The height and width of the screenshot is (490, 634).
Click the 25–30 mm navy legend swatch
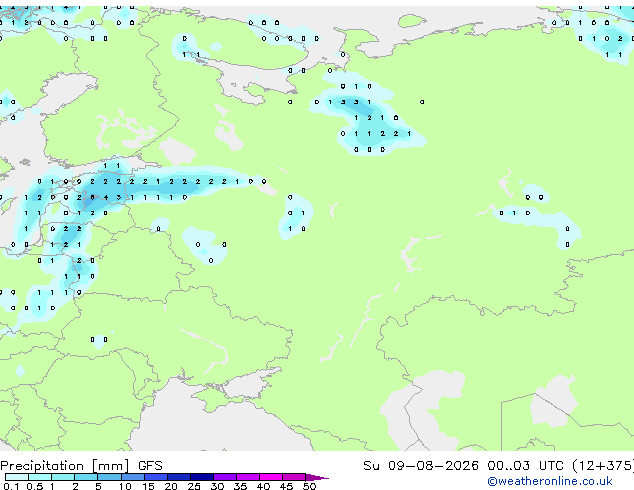pos(202,477)
